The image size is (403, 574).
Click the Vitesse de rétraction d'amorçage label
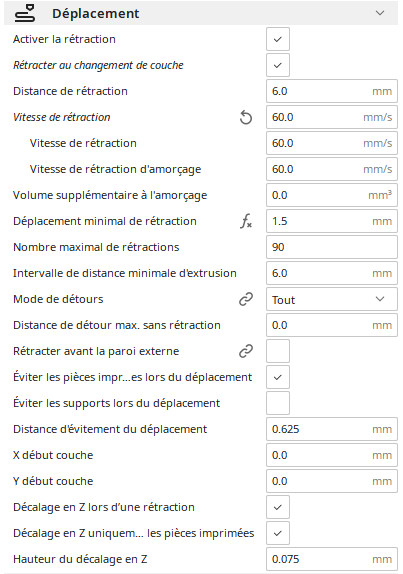click(115, 169)
